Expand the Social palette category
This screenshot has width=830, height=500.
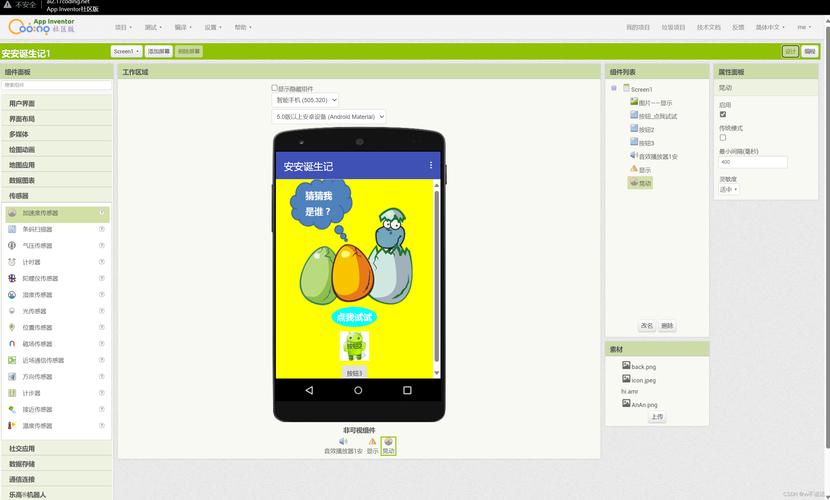(x=57, y=449)
